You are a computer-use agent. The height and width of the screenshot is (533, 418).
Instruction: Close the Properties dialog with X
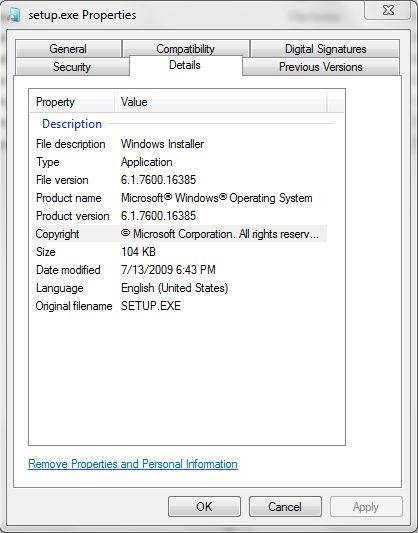[x=388, y=10]
